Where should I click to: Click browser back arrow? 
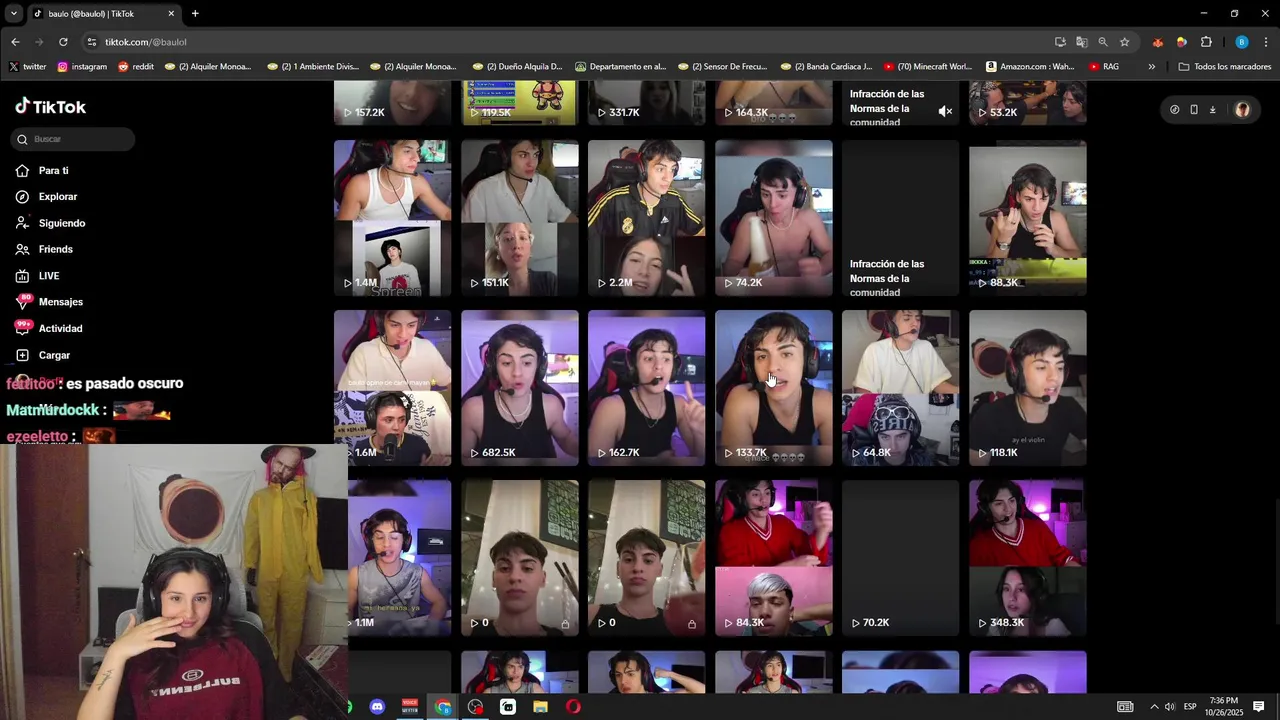(x=15, y=42)
